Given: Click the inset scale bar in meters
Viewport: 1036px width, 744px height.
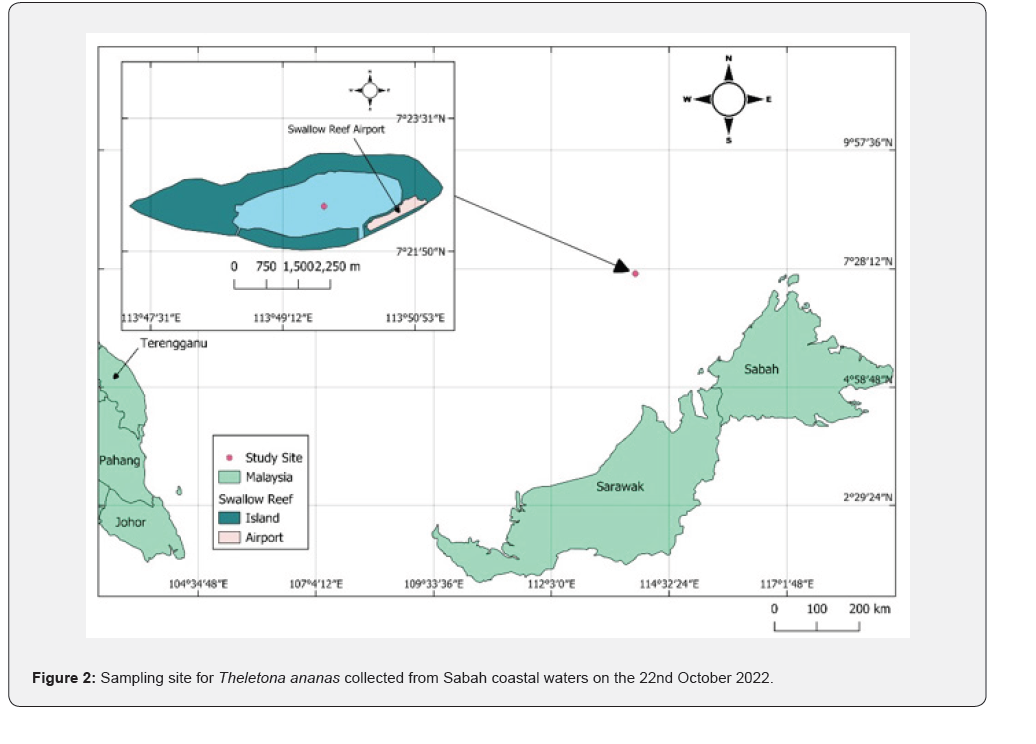Looking at the screenshot, I should [x=282, y=283].
